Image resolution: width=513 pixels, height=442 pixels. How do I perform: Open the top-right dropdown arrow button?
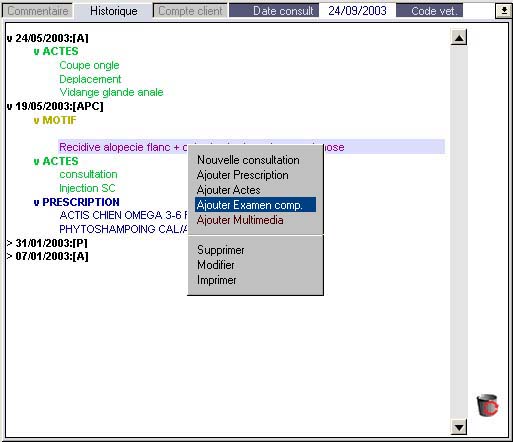point(504,11)
